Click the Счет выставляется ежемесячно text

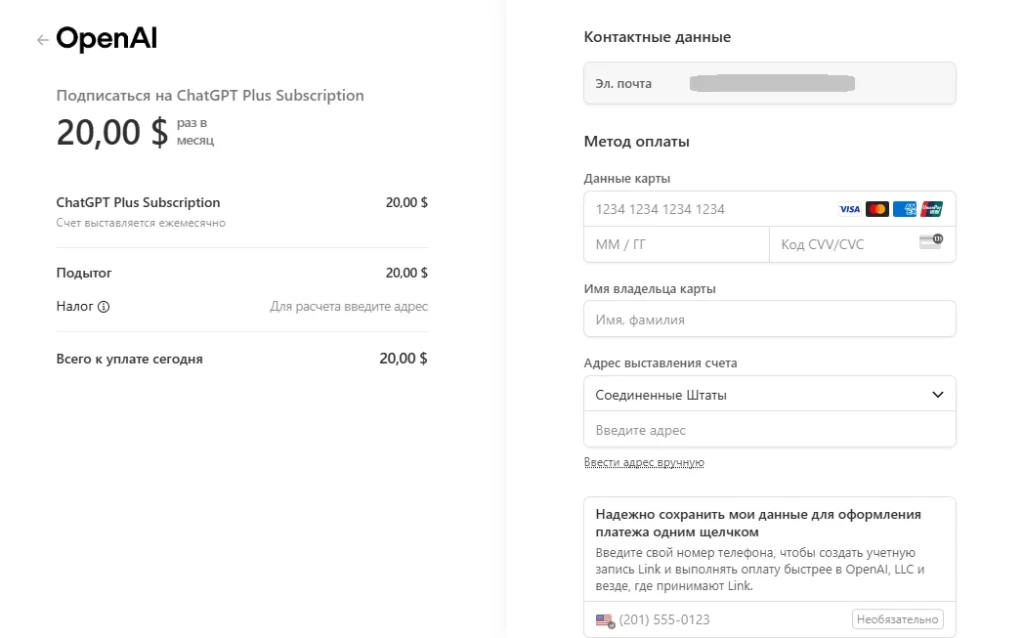(x=140, y=223)
